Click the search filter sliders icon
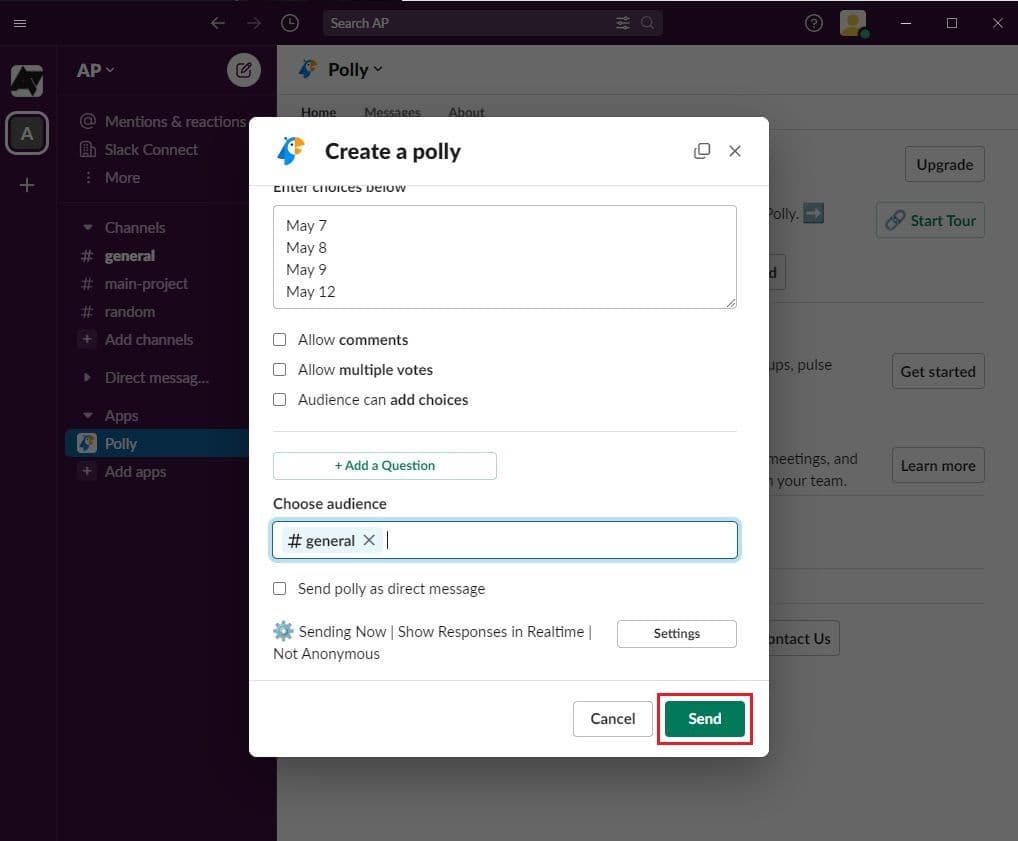This screenshot has height=841, width=1018. point(623,23)
